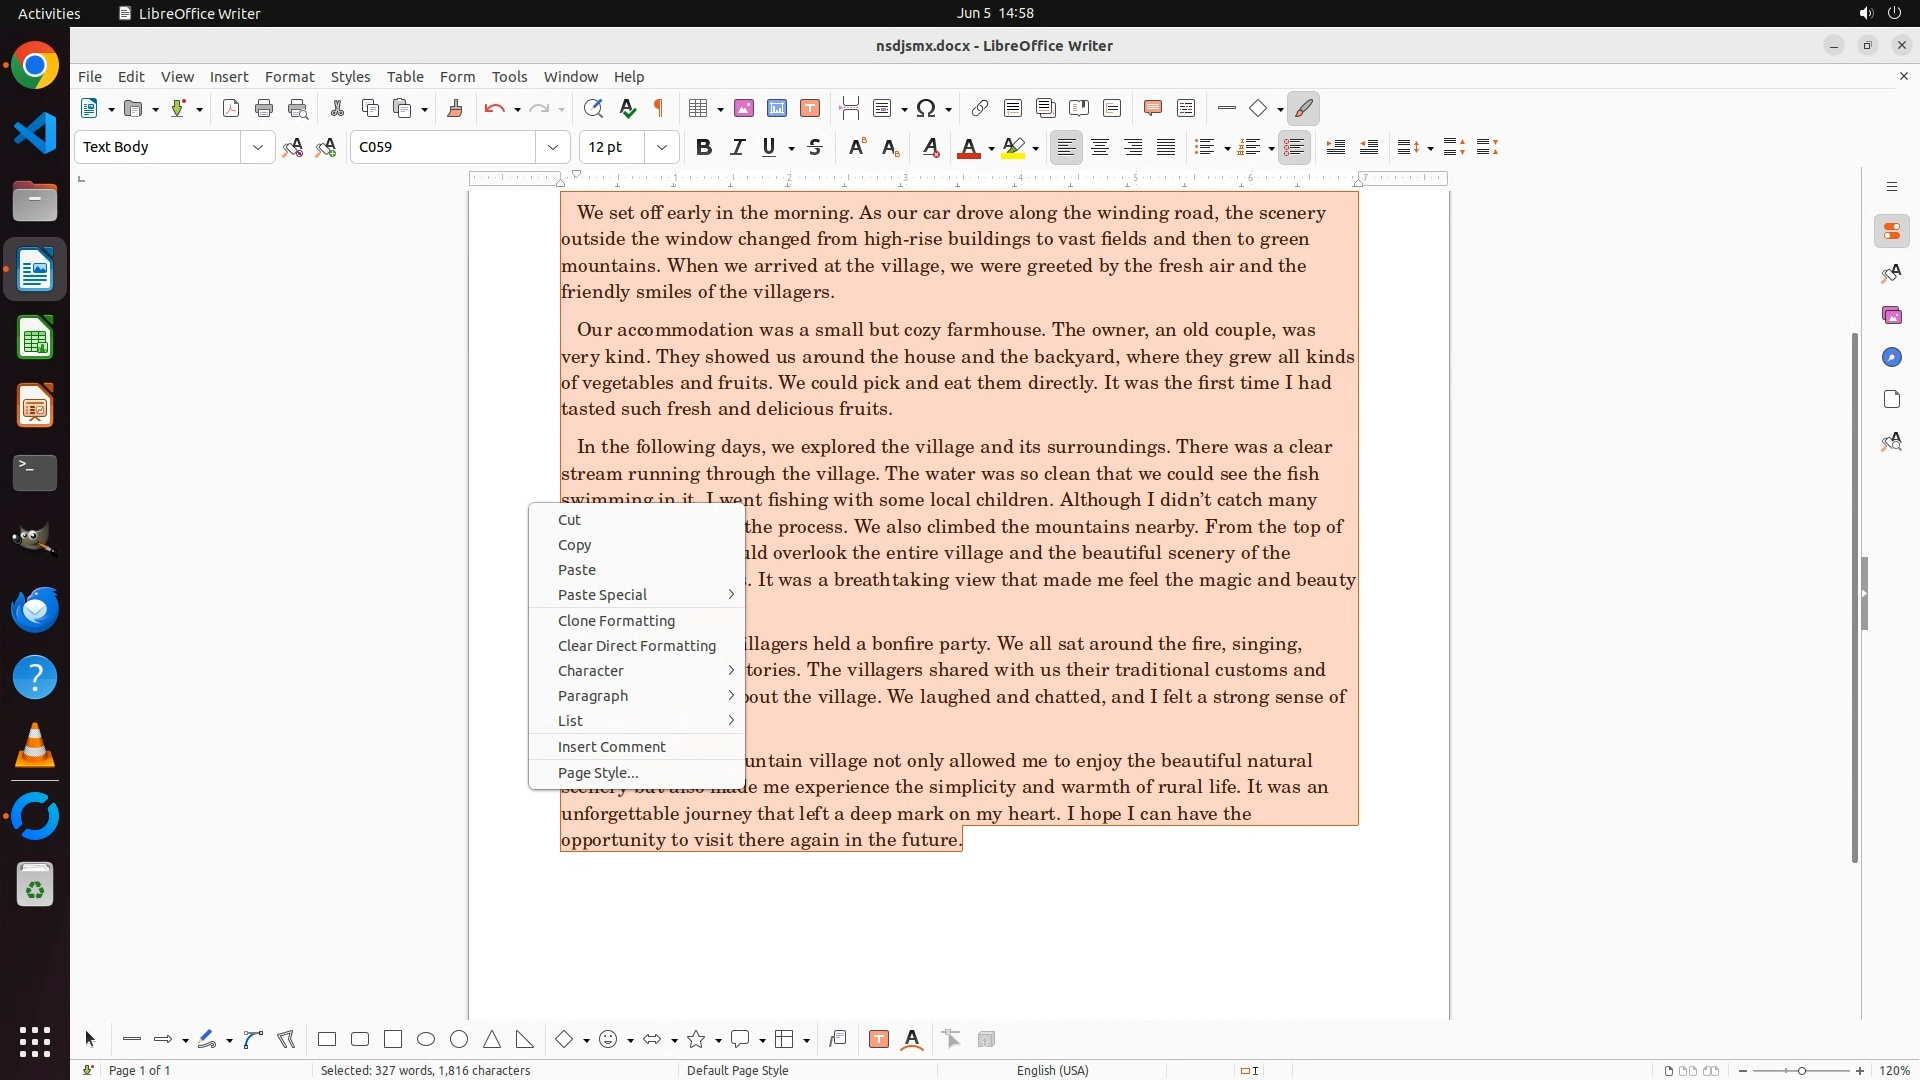Toggle Formatting Marks pilcrow button
Viewport: 1920px width, 1080px height.
[x=659, y=109]
